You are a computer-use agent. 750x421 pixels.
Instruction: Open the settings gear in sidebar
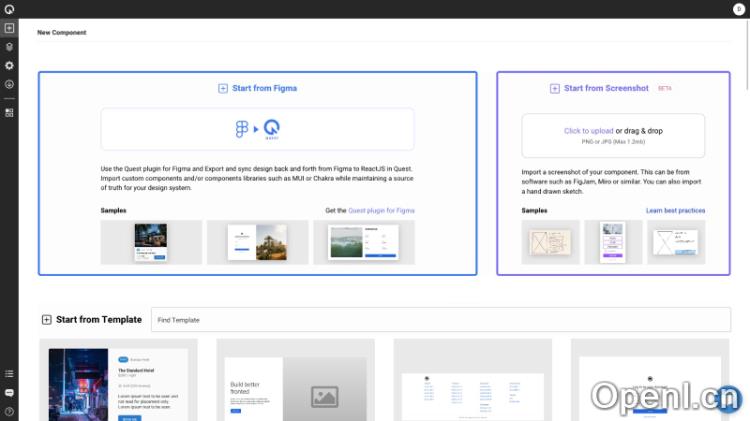tap(9, 65)
